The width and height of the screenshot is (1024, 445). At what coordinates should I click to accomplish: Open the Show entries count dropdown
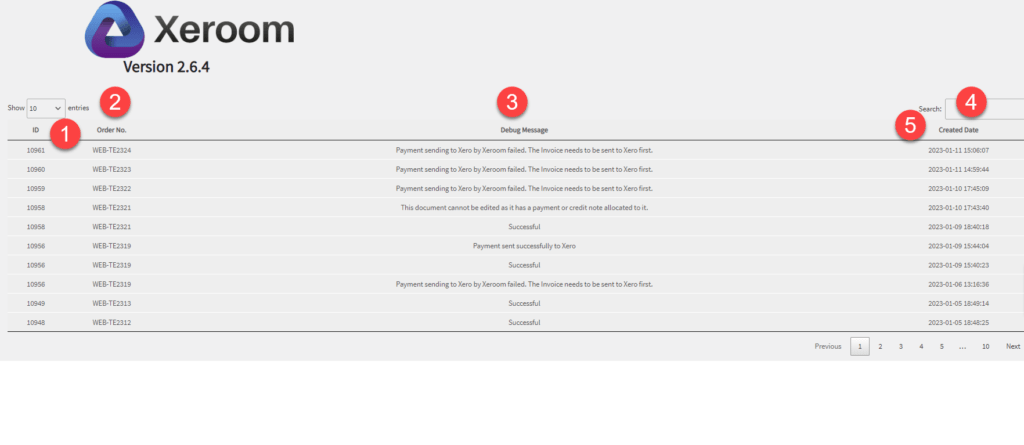[x=46, y=108]
